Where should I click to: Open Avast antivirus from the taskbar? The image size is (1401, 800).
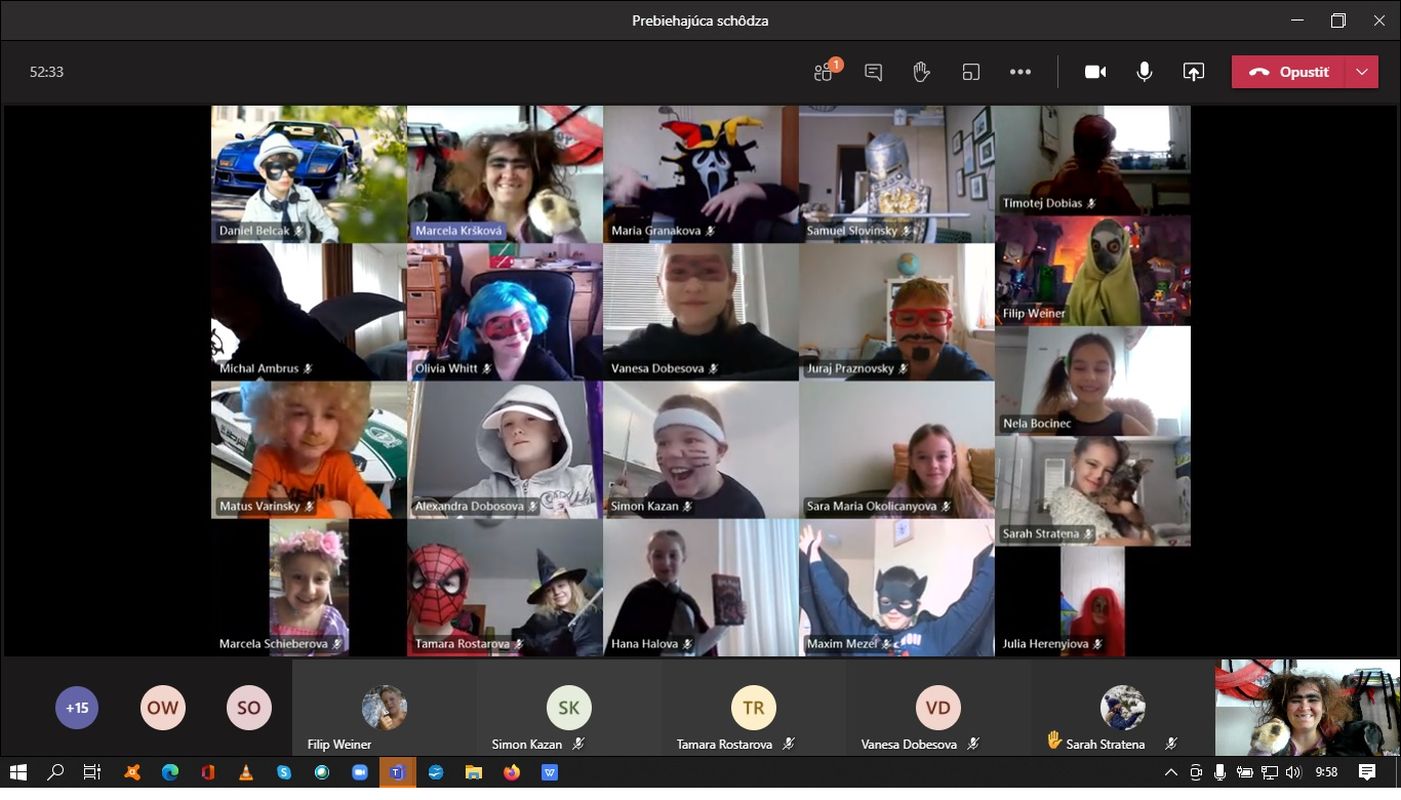[x=132, y=772]
